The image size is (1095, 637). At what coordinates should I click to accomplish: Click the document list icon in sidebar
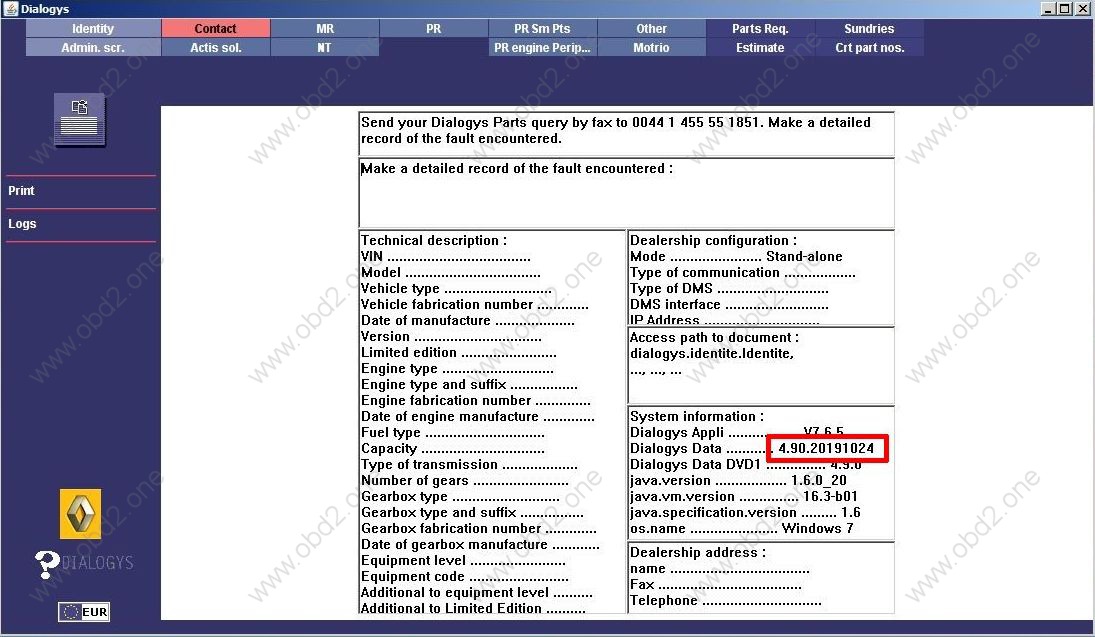point(80,120)
